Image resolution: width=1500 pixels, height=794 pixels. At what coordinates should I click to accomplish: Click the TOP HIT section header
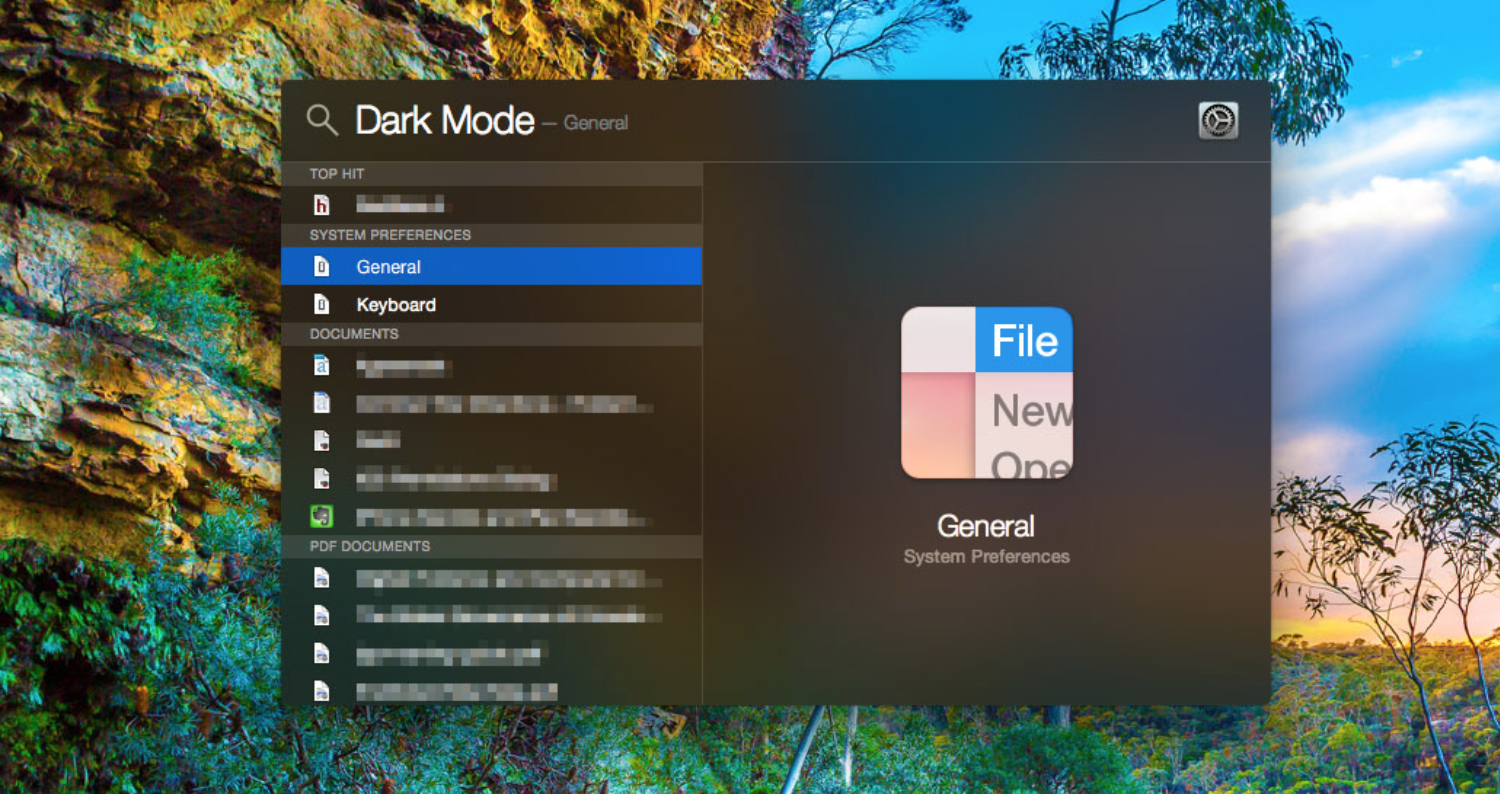[492, 174]
